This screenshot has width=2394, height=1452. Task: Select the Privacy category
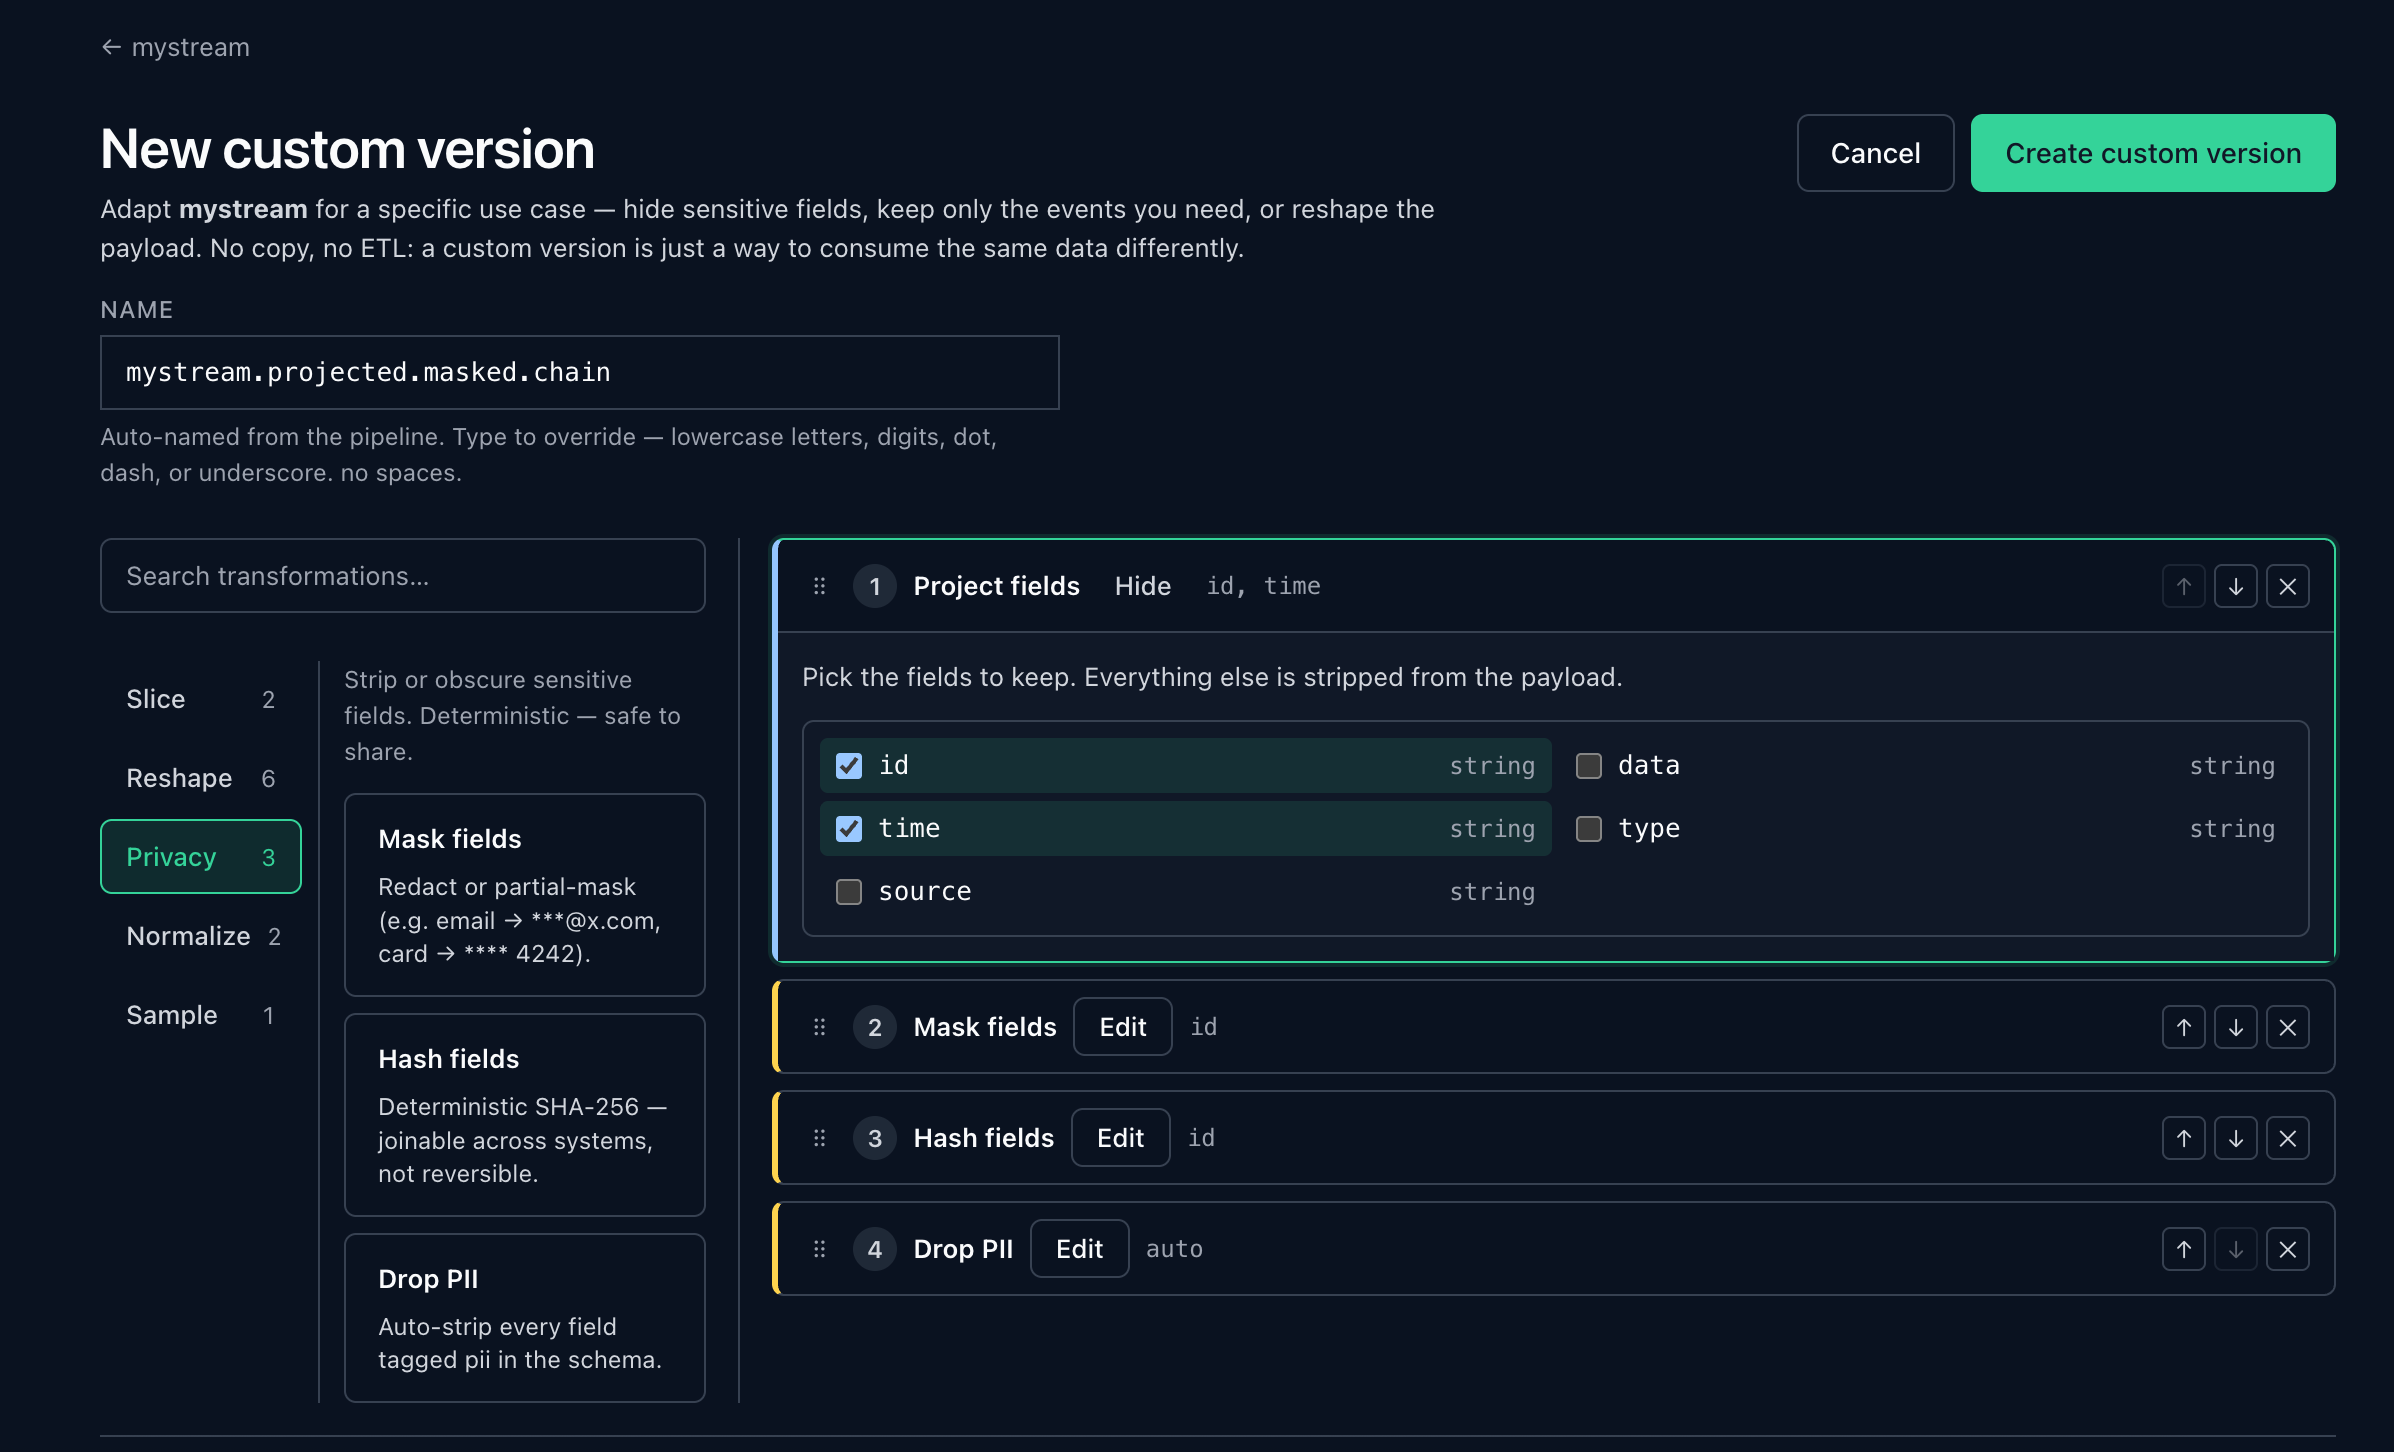pos(201,857)
